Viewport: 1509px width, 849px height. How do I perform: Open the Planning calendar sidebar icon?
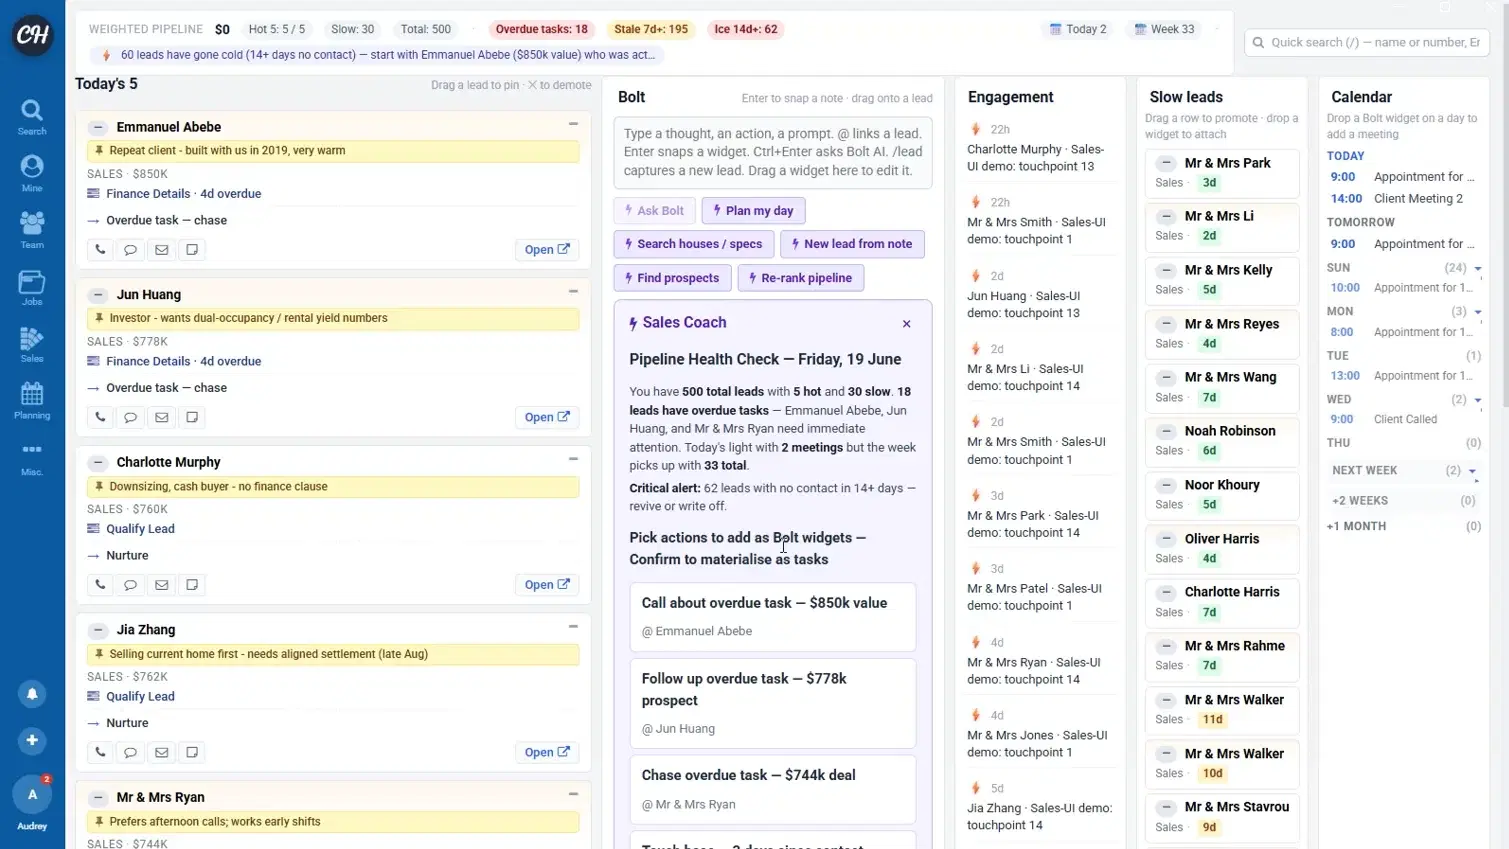32,400
